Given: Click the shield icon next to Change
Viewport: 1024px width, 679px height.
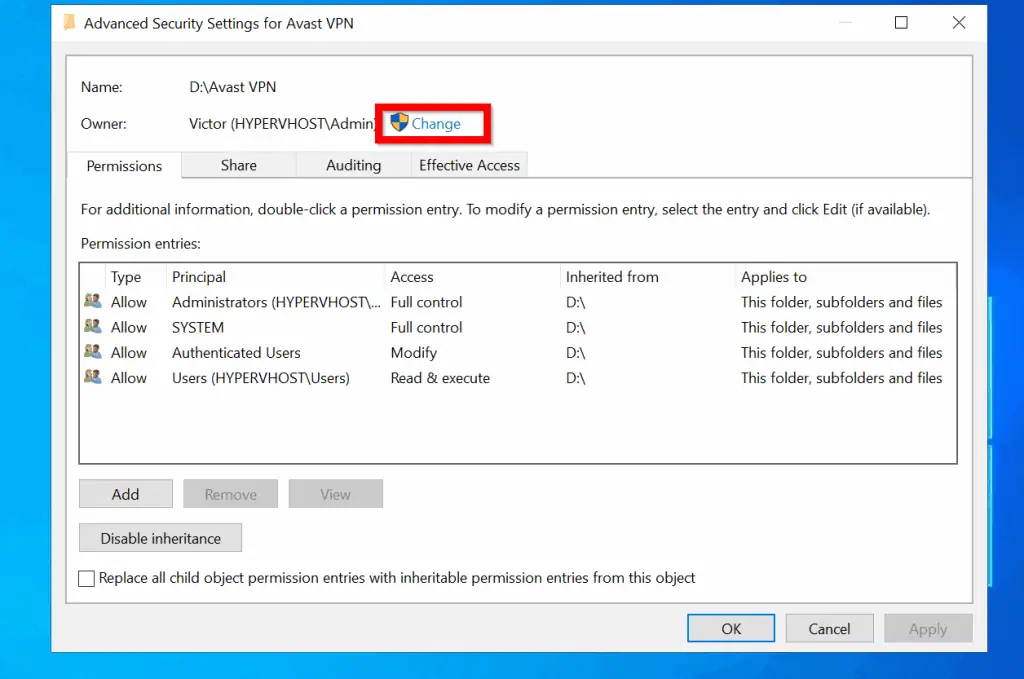Looking at the screenshot, I should [x=399, y=122].
